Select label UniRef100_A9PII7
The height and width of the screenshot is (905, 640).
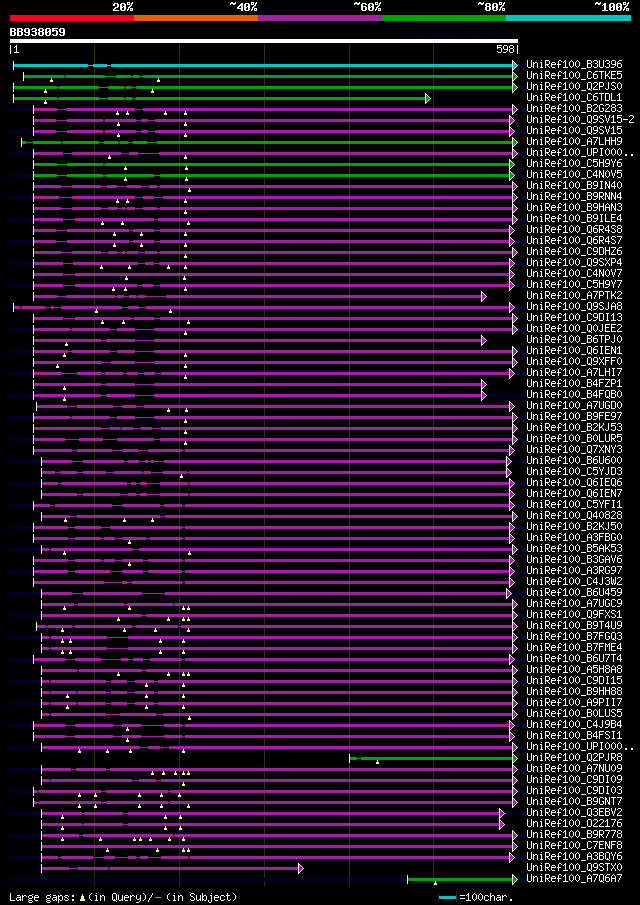[572, 702]
